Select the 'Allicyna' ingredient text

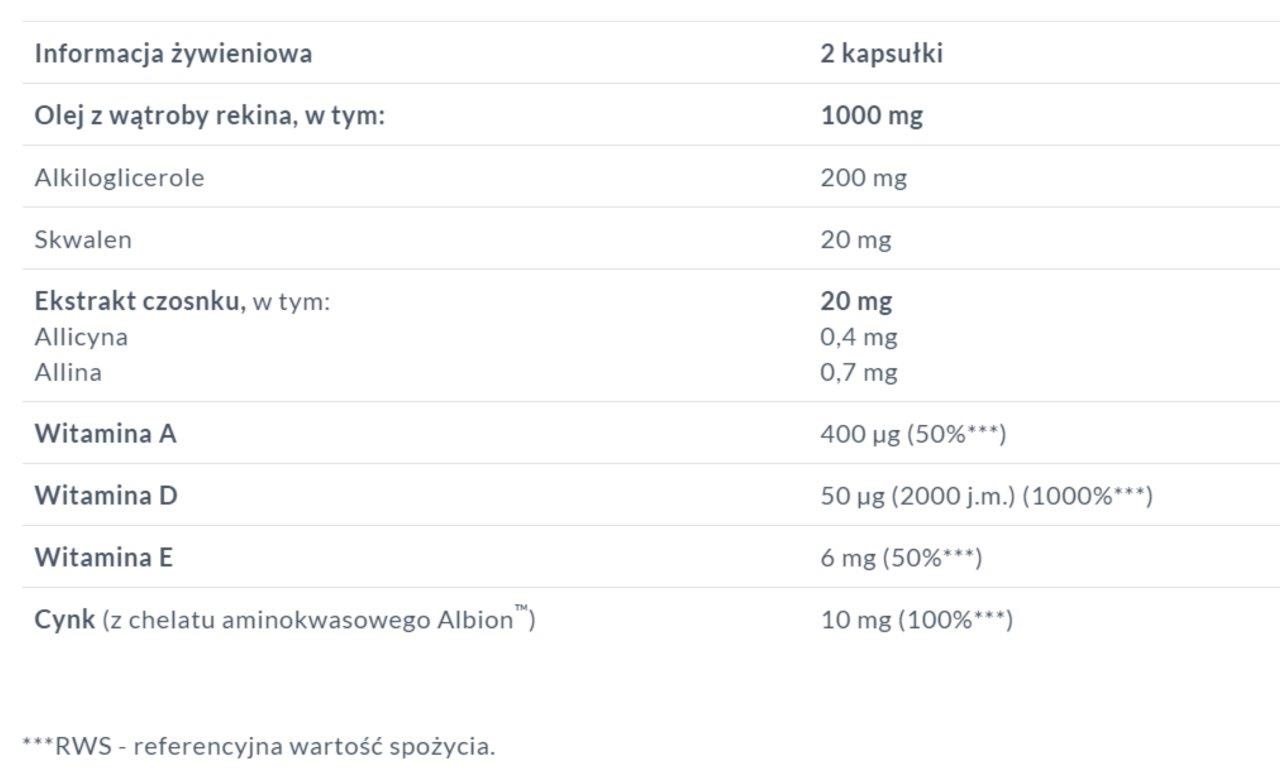81,337
